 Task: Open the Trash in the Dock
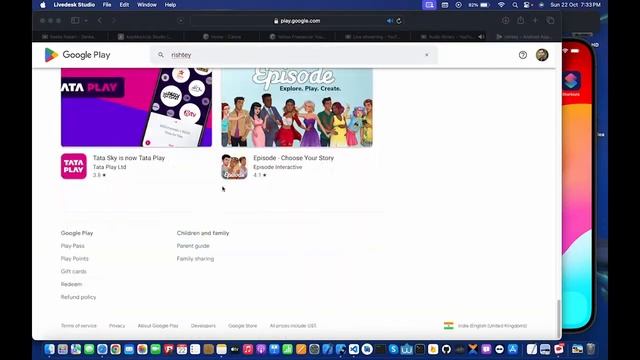coord(591,349)
